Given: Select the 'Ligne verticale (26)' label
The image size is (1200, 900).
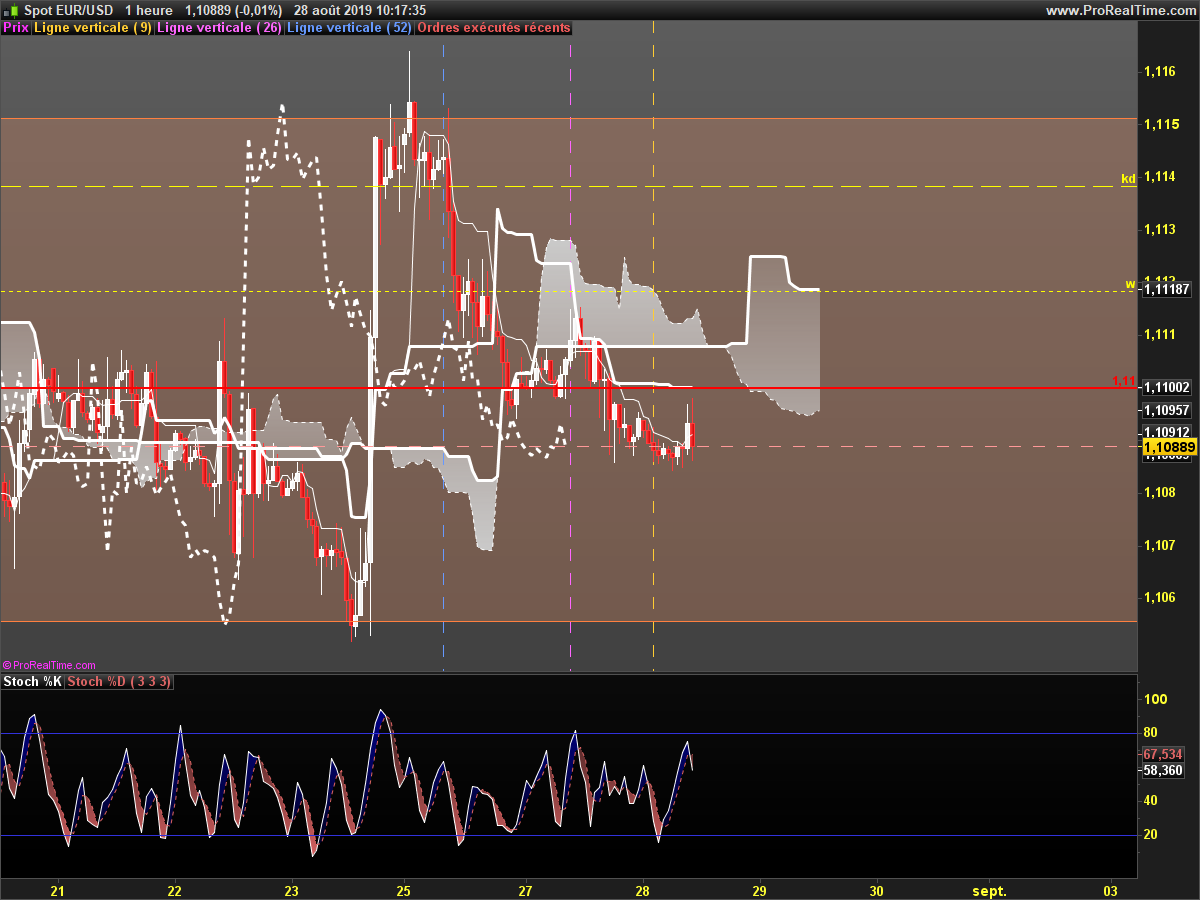Looking at the screenshot, I should [220, 28].
